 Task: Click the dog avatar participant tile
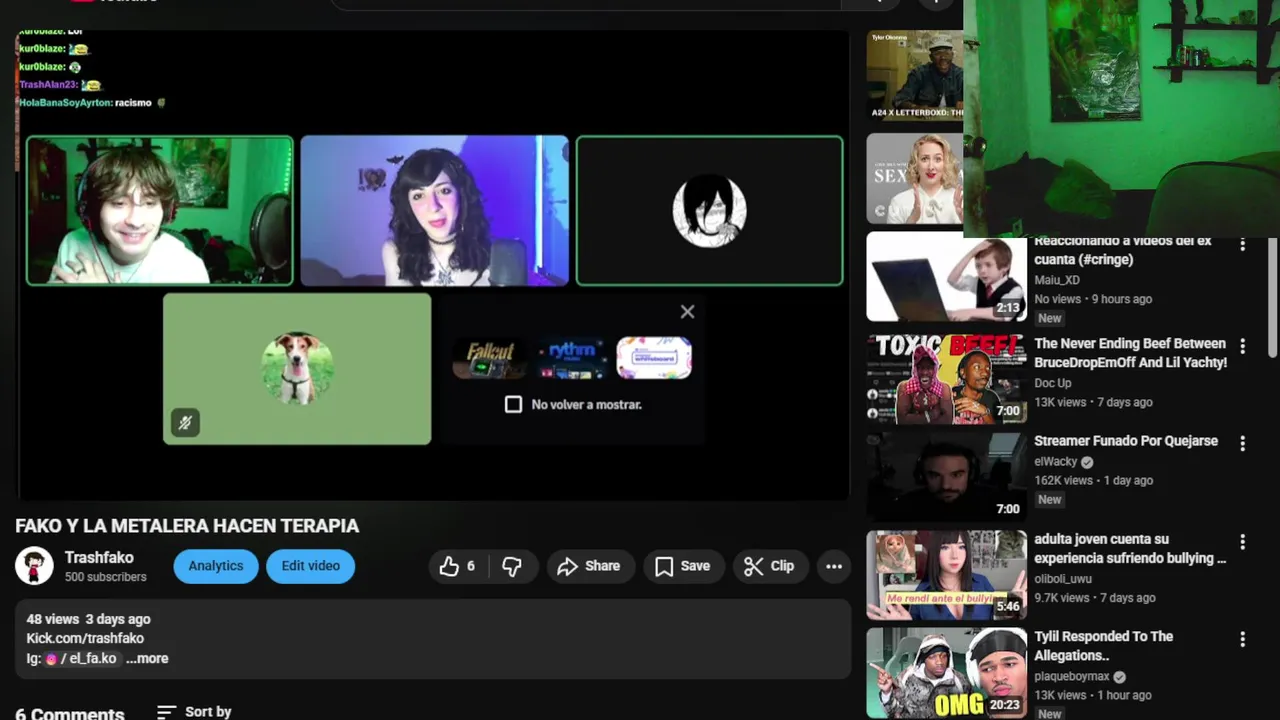click(x=297, y=368)
